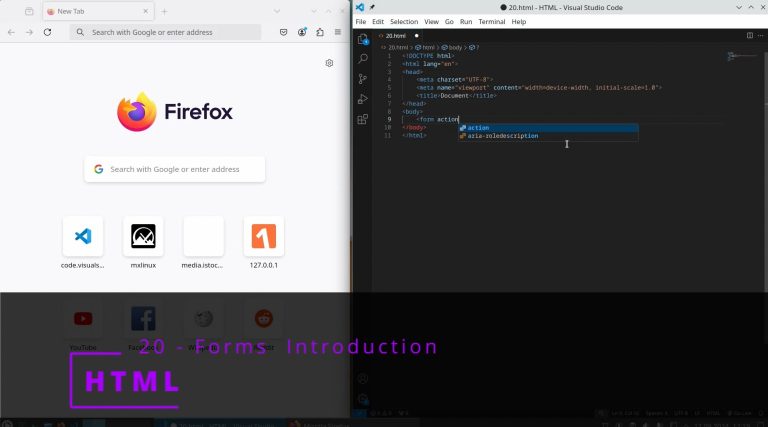Choose 'aria-roledescription' autocomplete suggestion
Viewport: 768px width, 427px height.
[548, 136]
